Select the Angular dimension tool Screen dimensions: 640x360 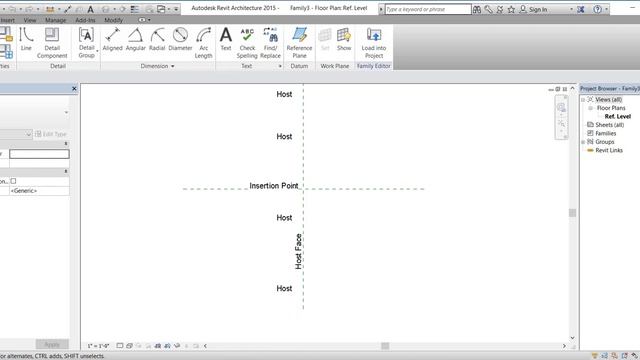point(136,40)
